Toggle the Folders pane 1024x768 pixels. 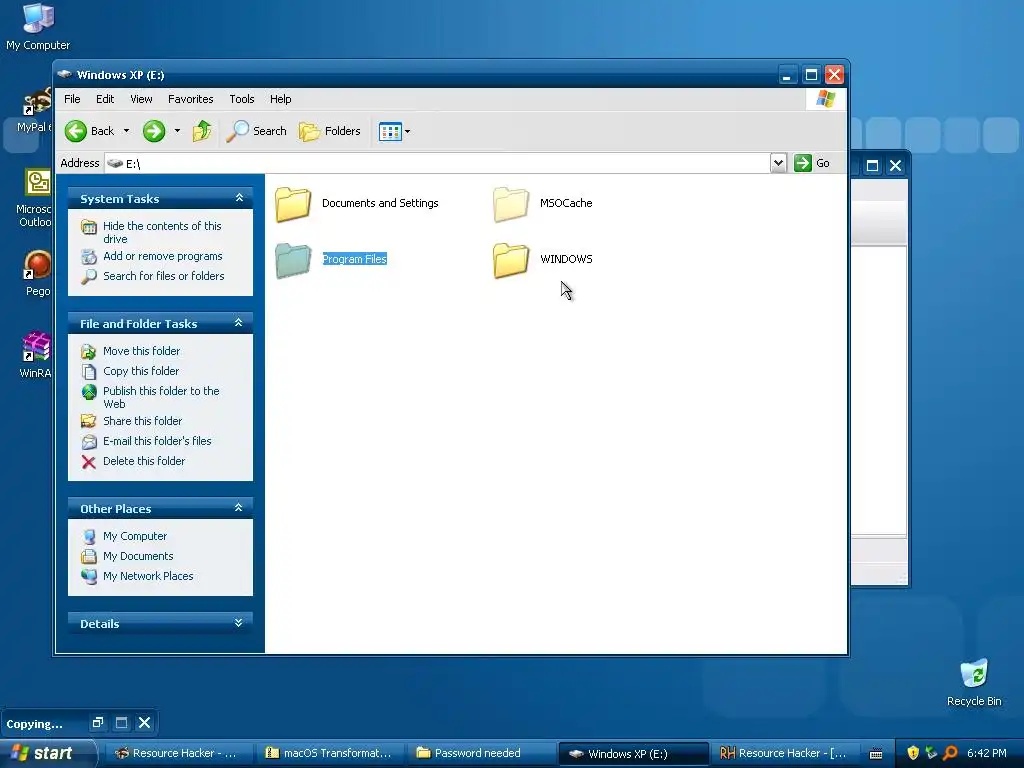pyautogui.click(x=330, y=131)
